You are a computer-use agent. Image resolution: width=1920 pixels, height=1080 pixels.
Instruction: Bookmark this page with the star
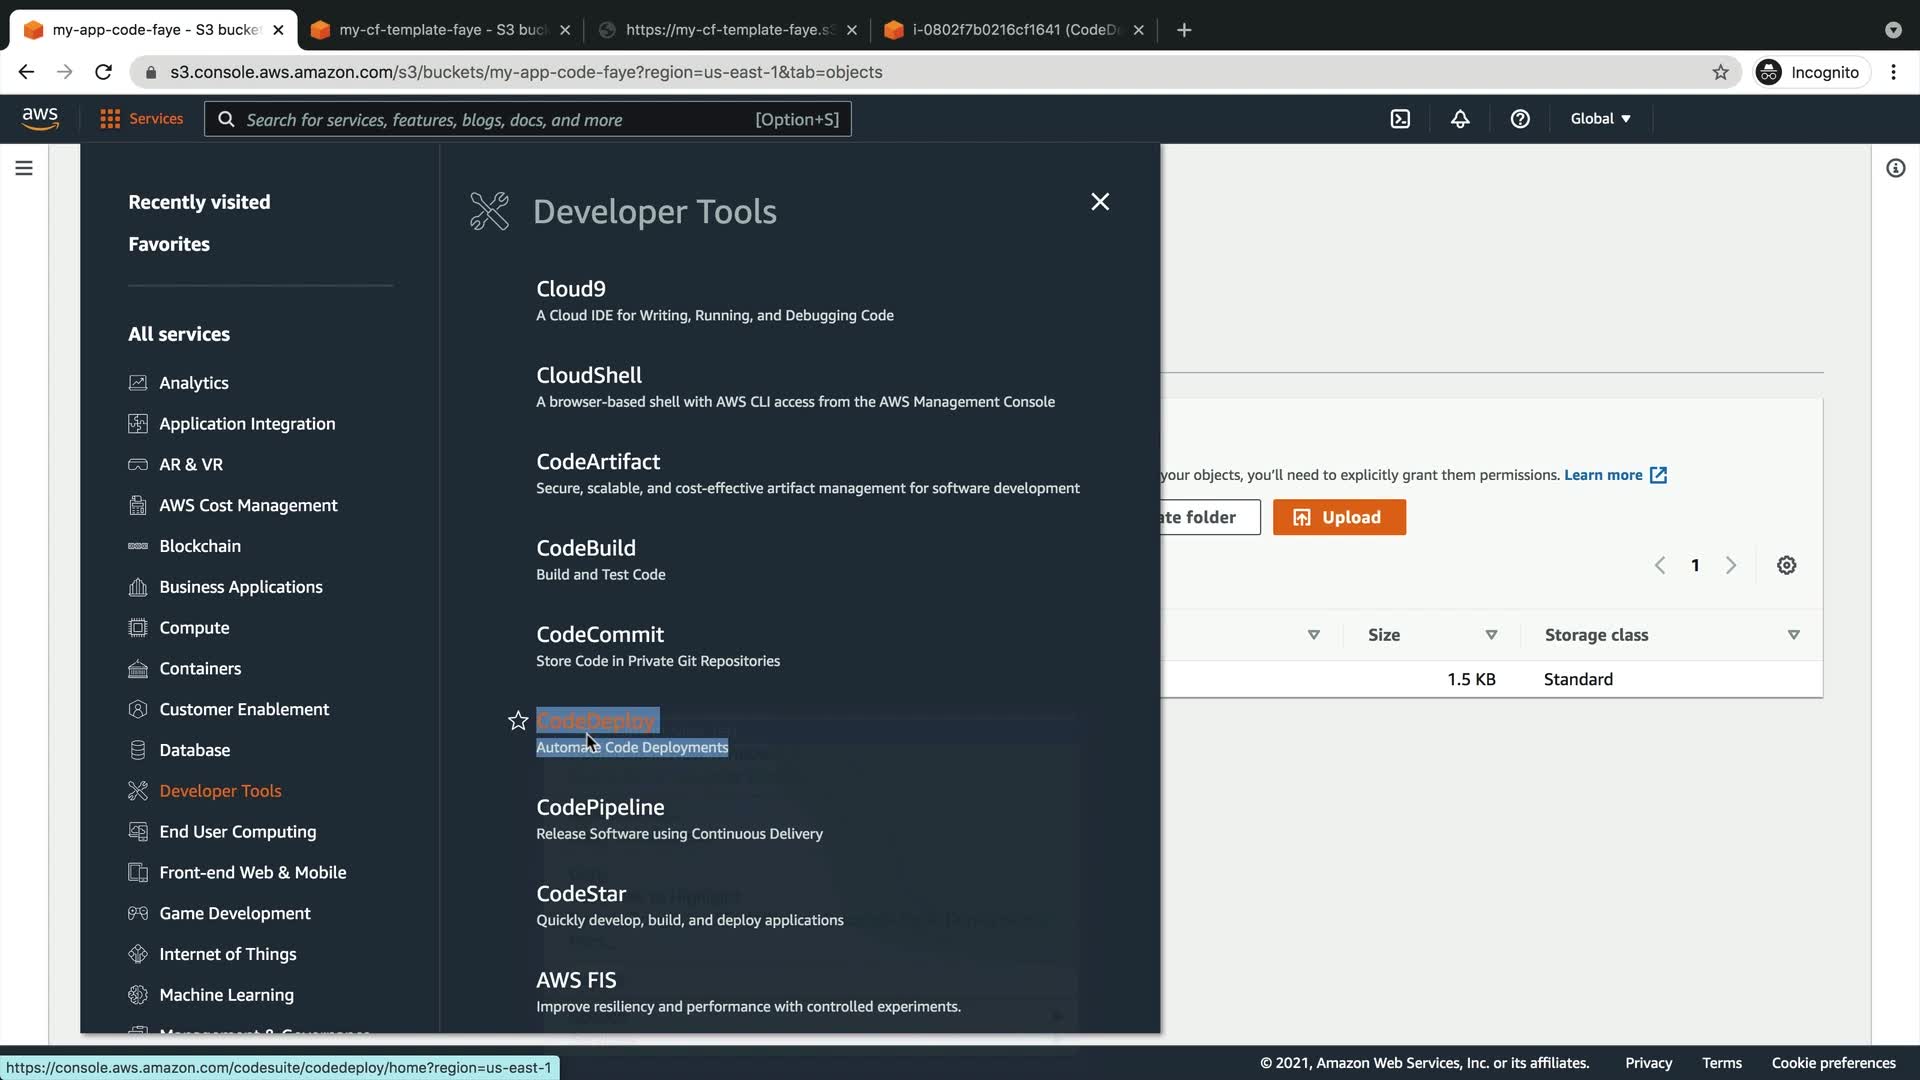tap(1720, 72)
